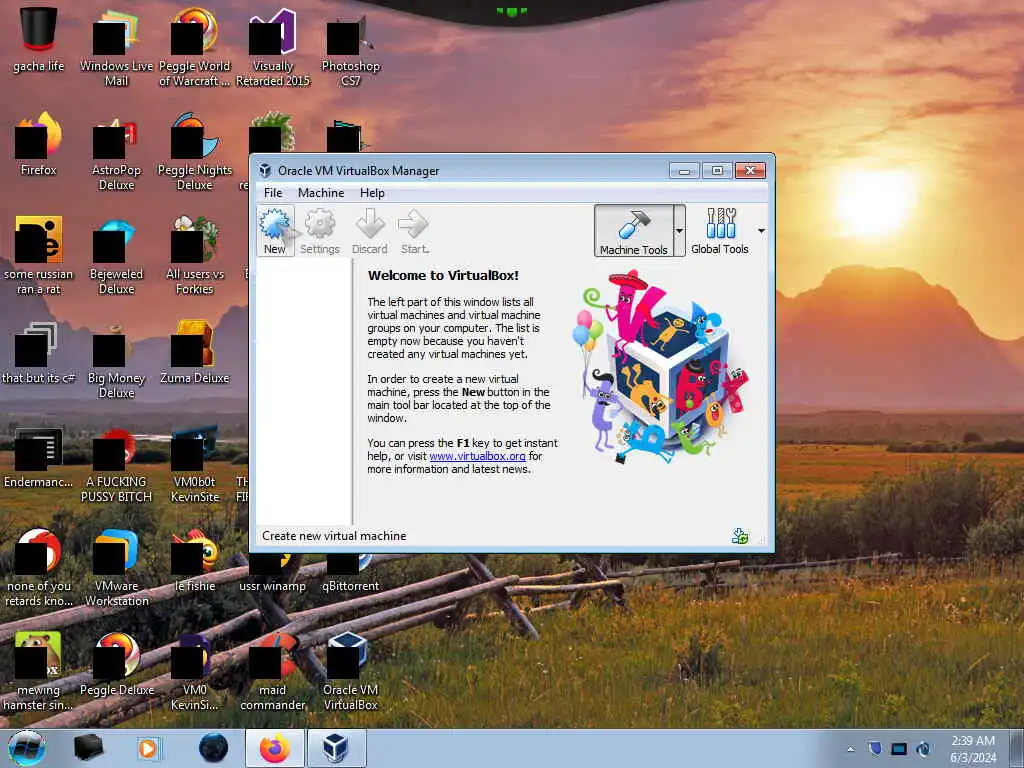Open the gacha life recycle bin icon
1024x768 pixels.
pos(39,40)
